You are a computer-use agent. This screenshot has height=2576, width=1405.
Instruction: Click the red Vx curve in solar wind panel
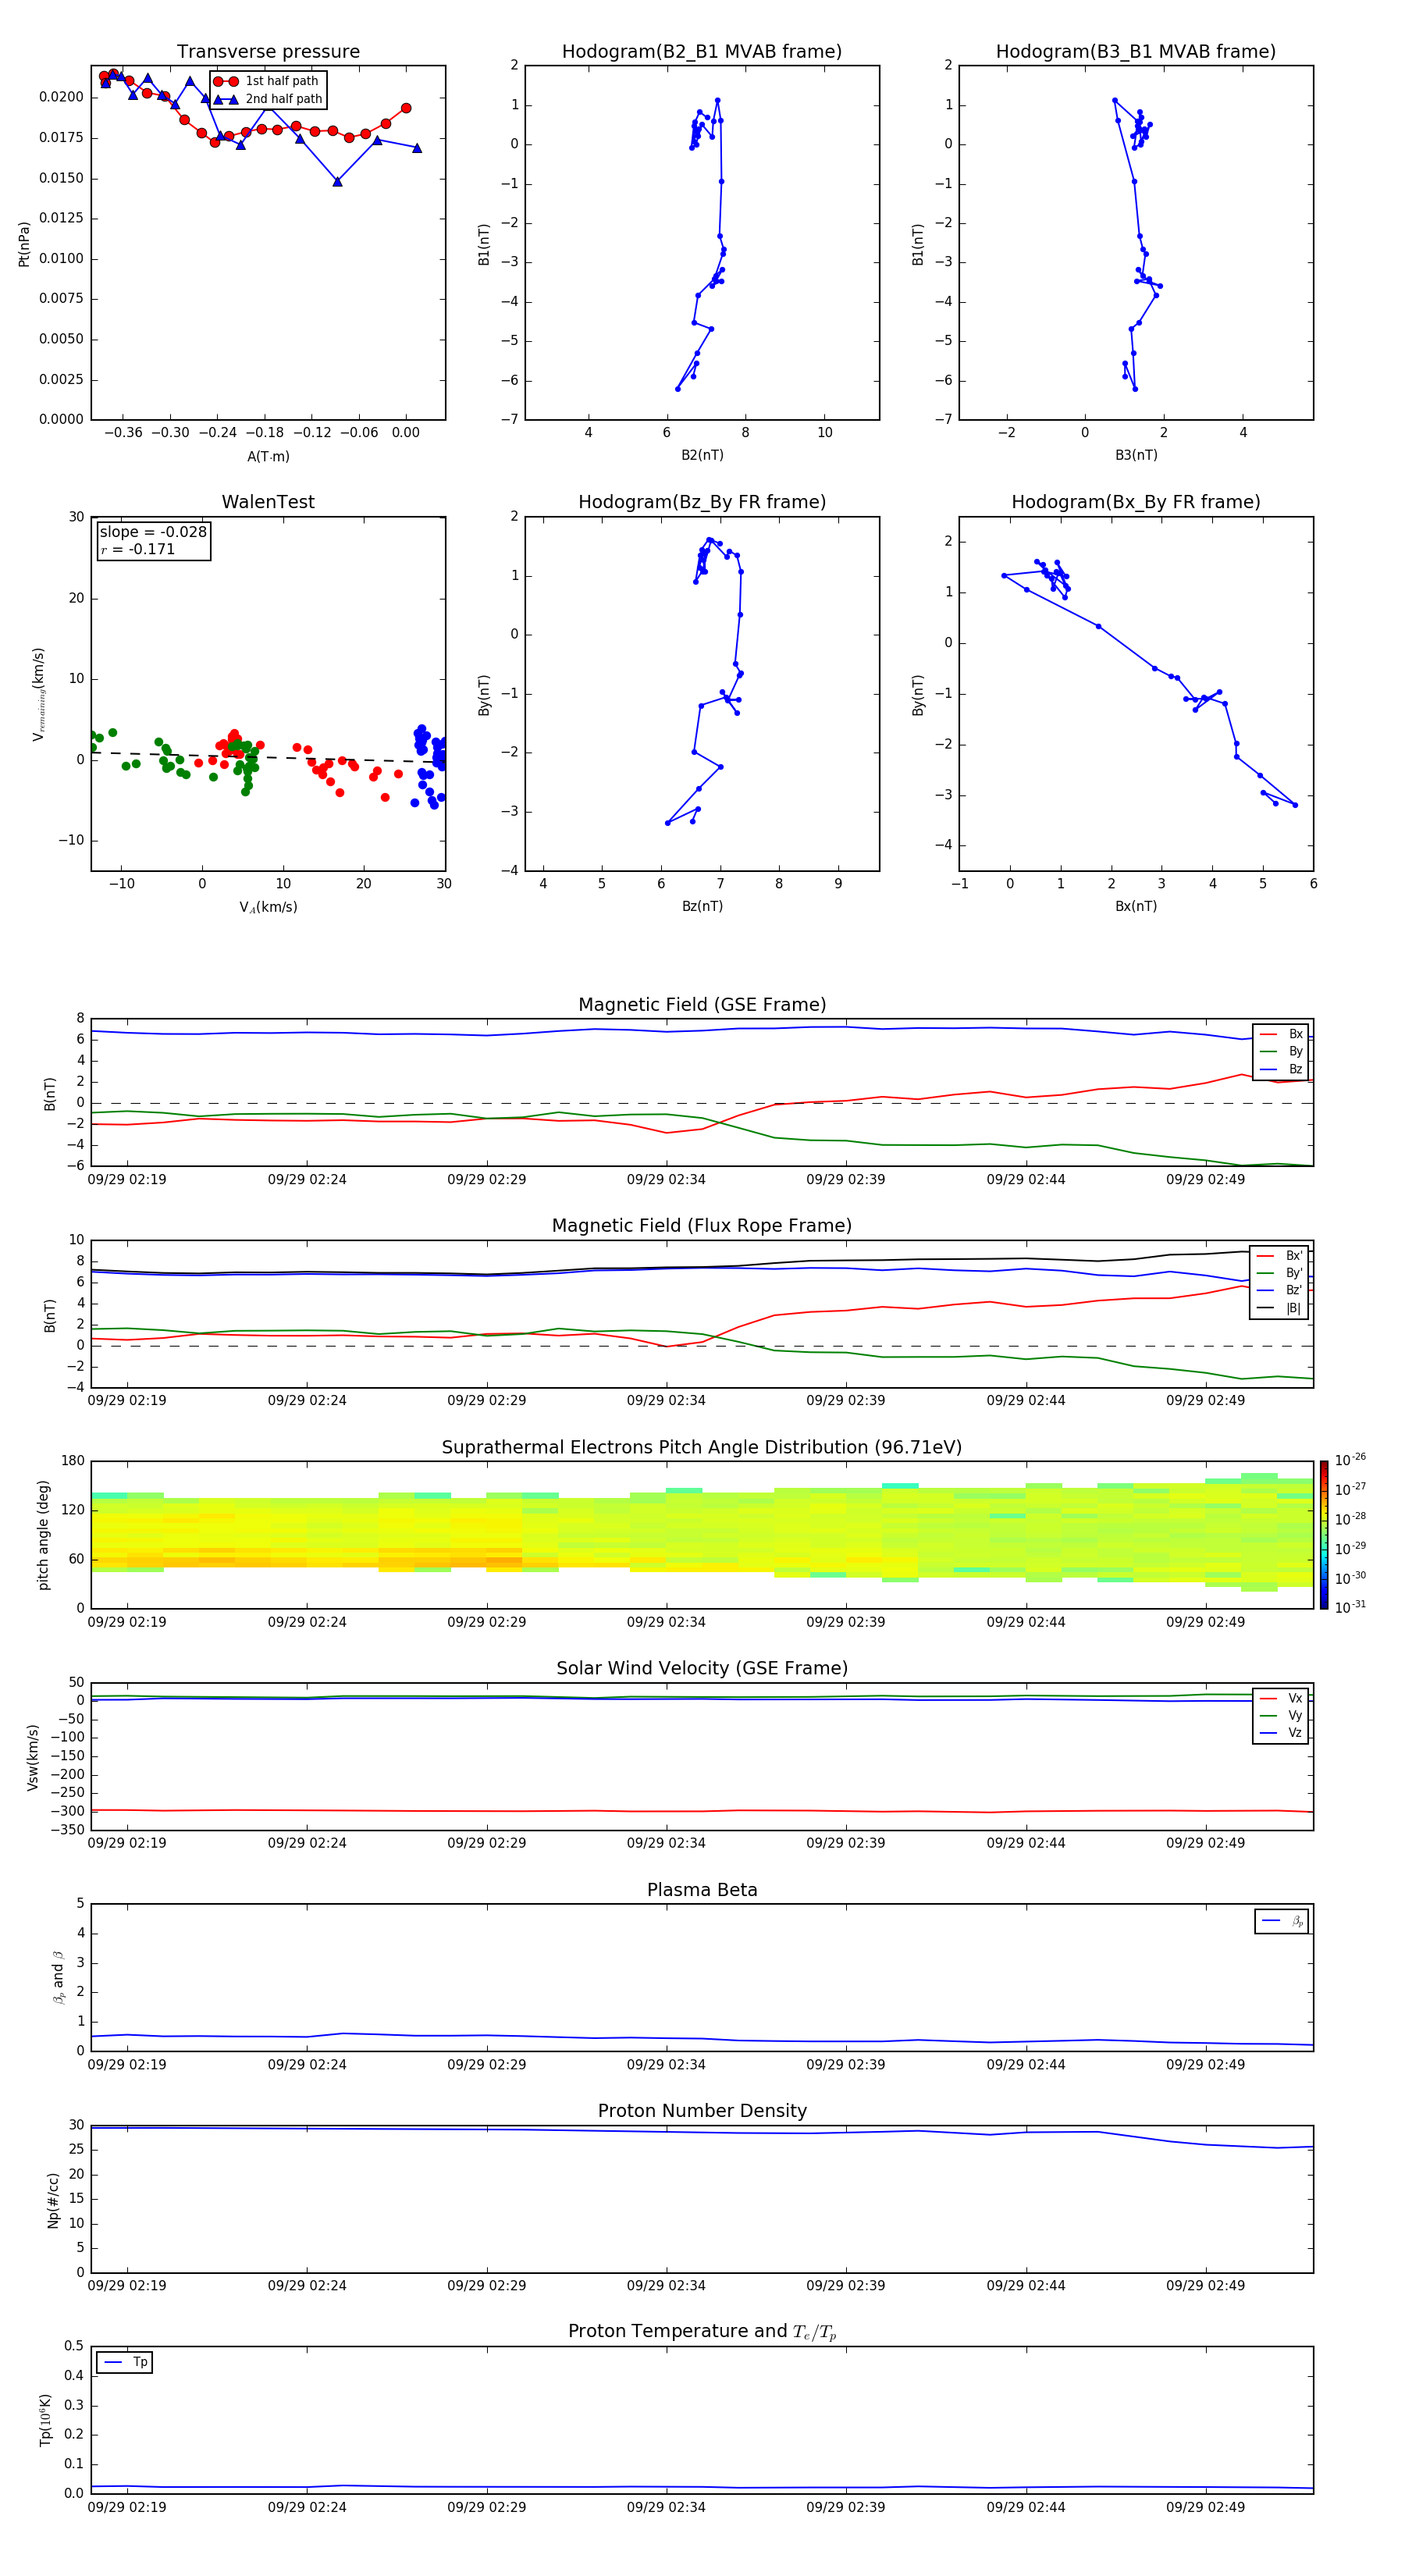click(702, 1811)
